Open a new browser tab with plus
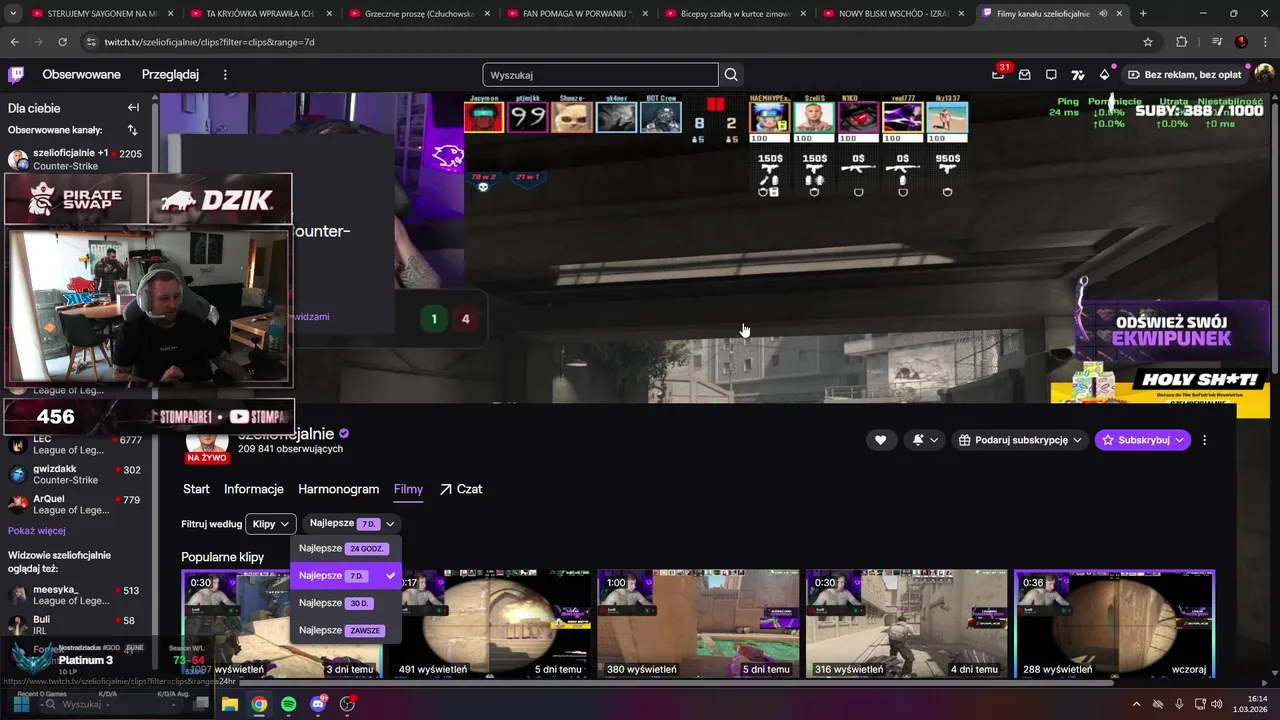Screen dimensions: 1280x720 1143,14
